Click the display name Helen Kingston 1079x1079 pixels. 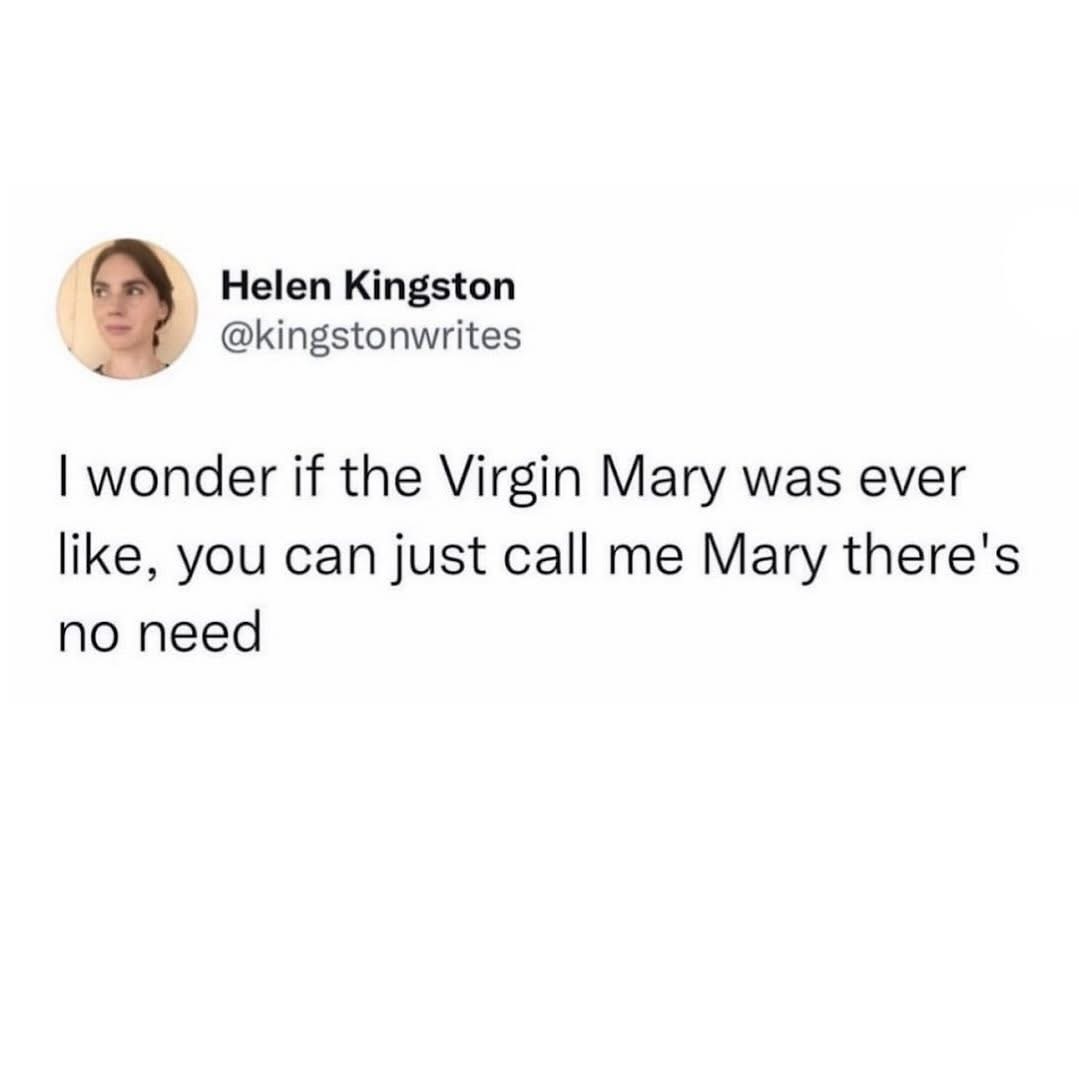coord(368,286)
